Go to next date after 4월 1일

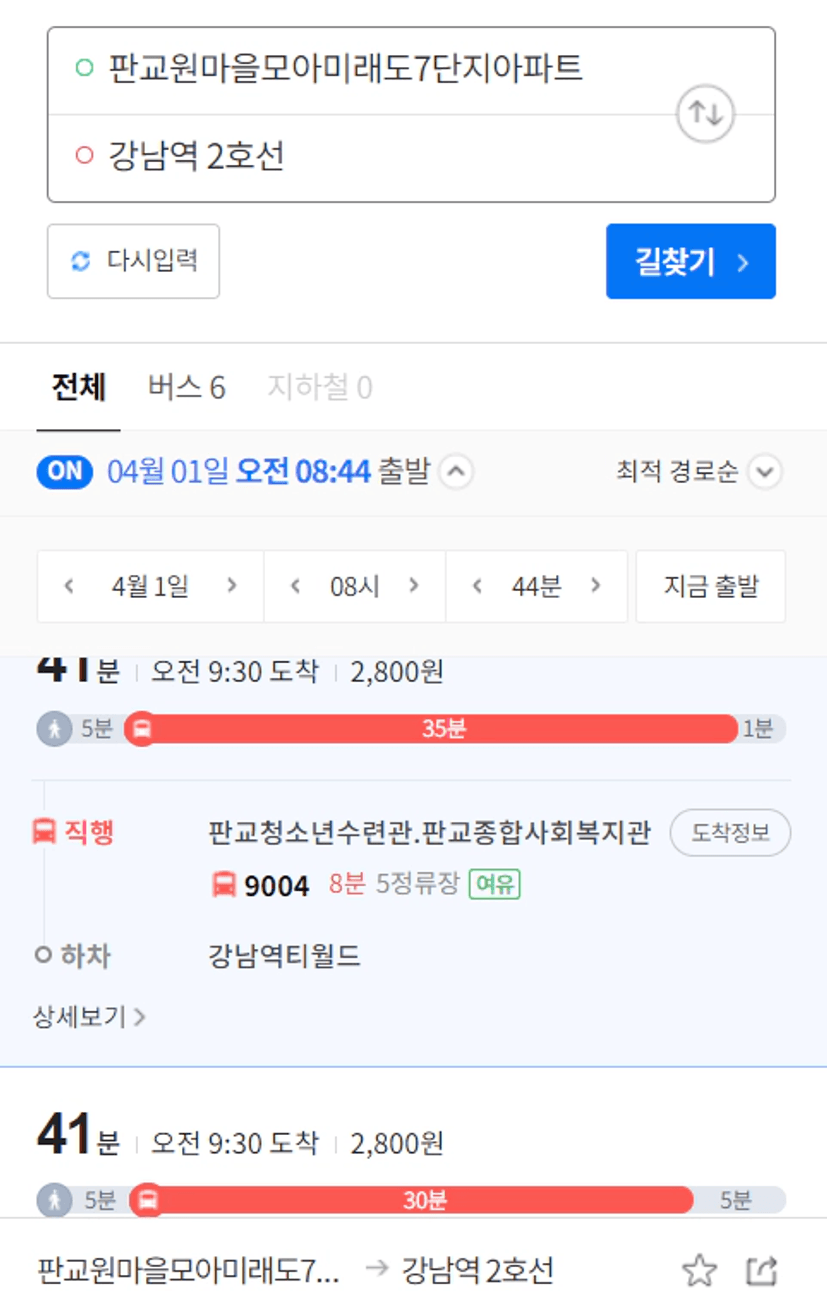click(232, 586)
